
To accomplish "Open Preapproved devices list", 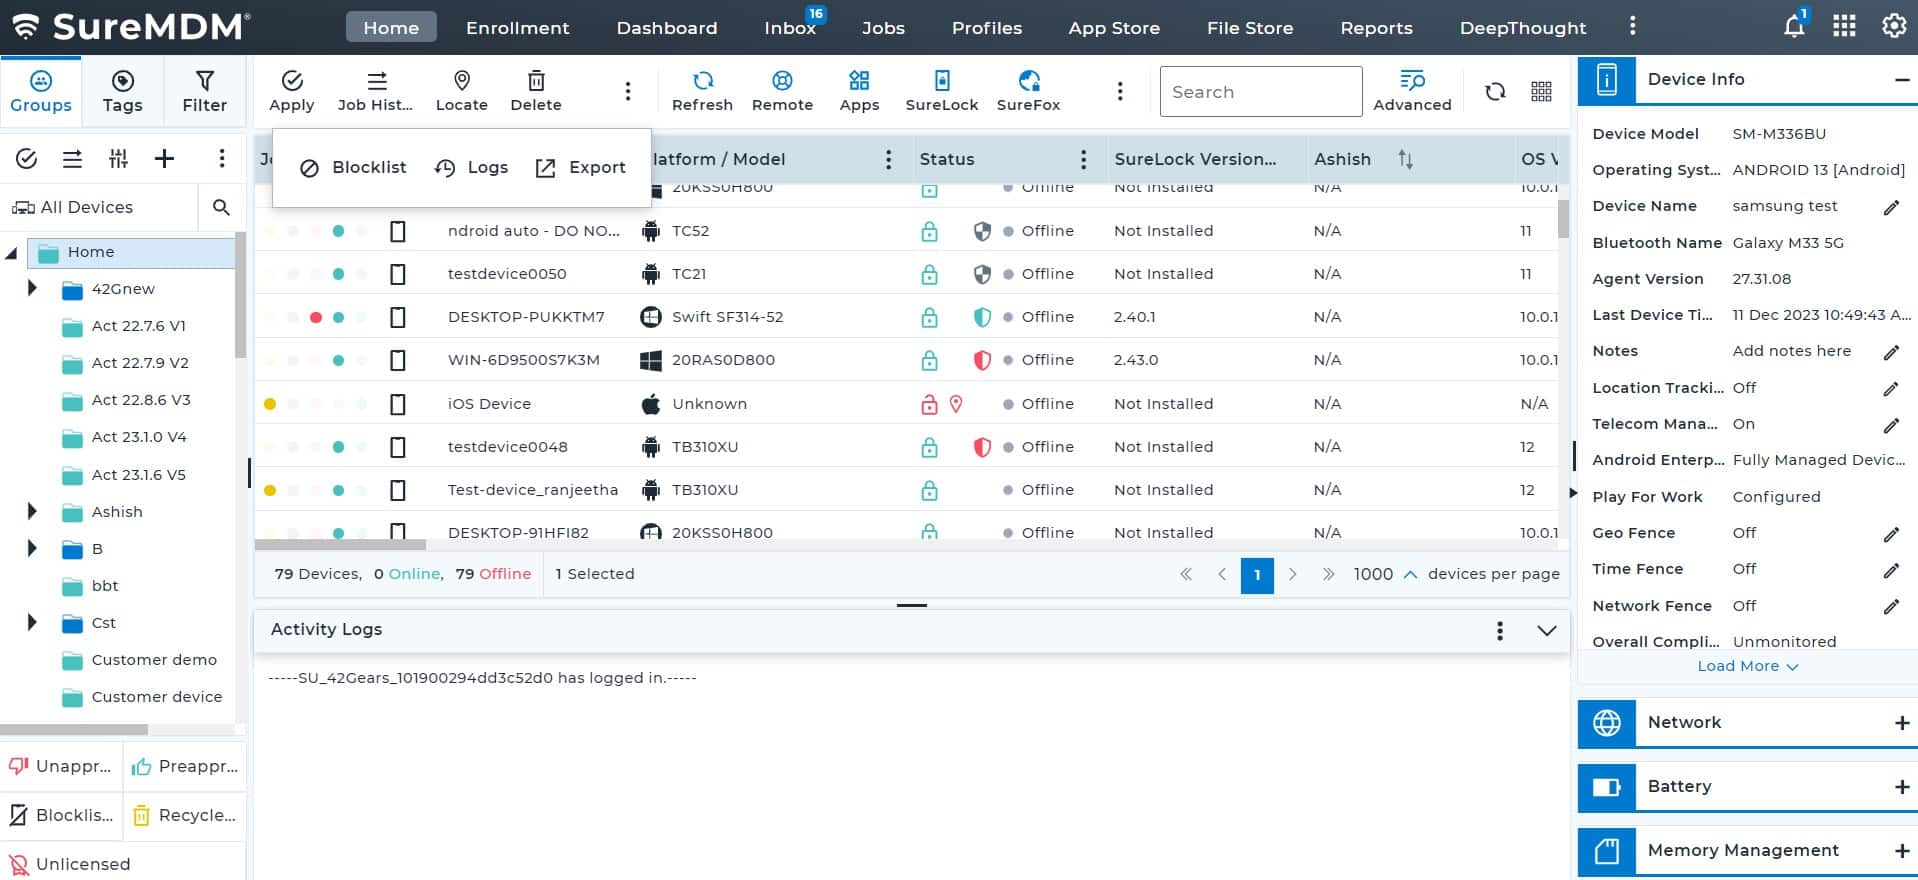I will 185,766.
